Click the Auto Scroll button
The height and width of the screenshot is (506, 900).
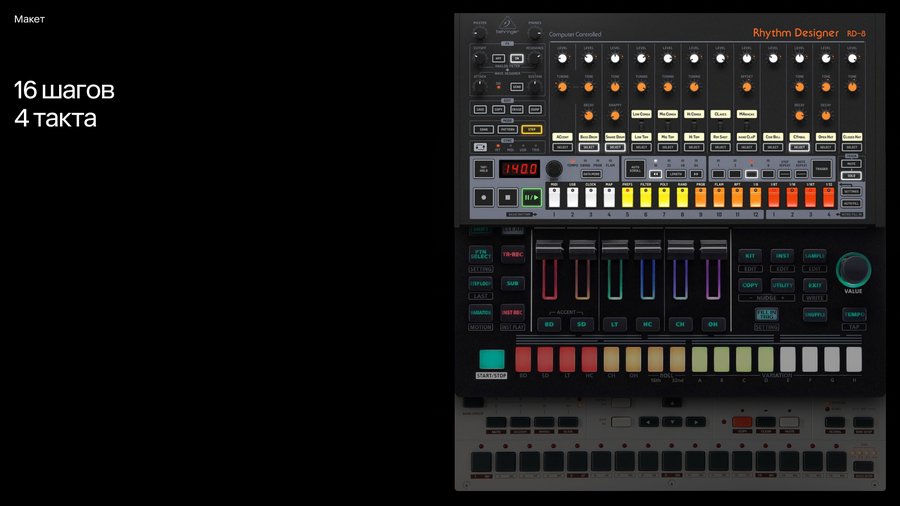point(634,169)
